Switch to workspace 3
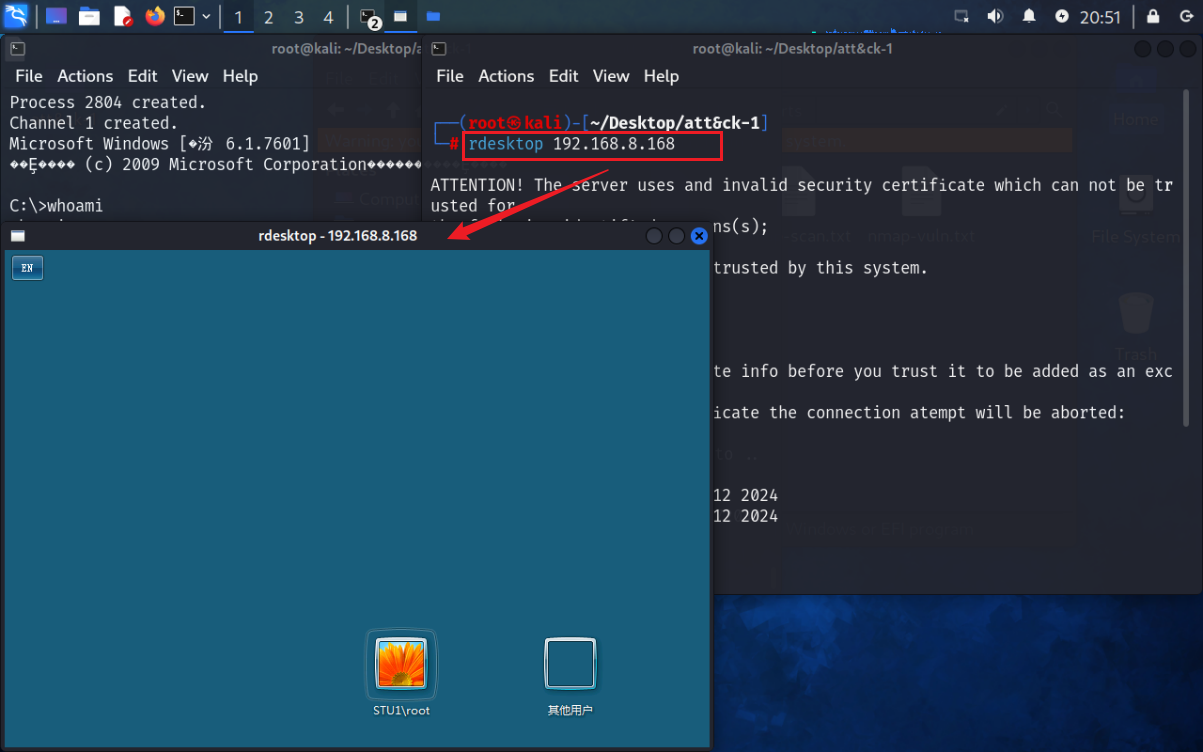 298,17
